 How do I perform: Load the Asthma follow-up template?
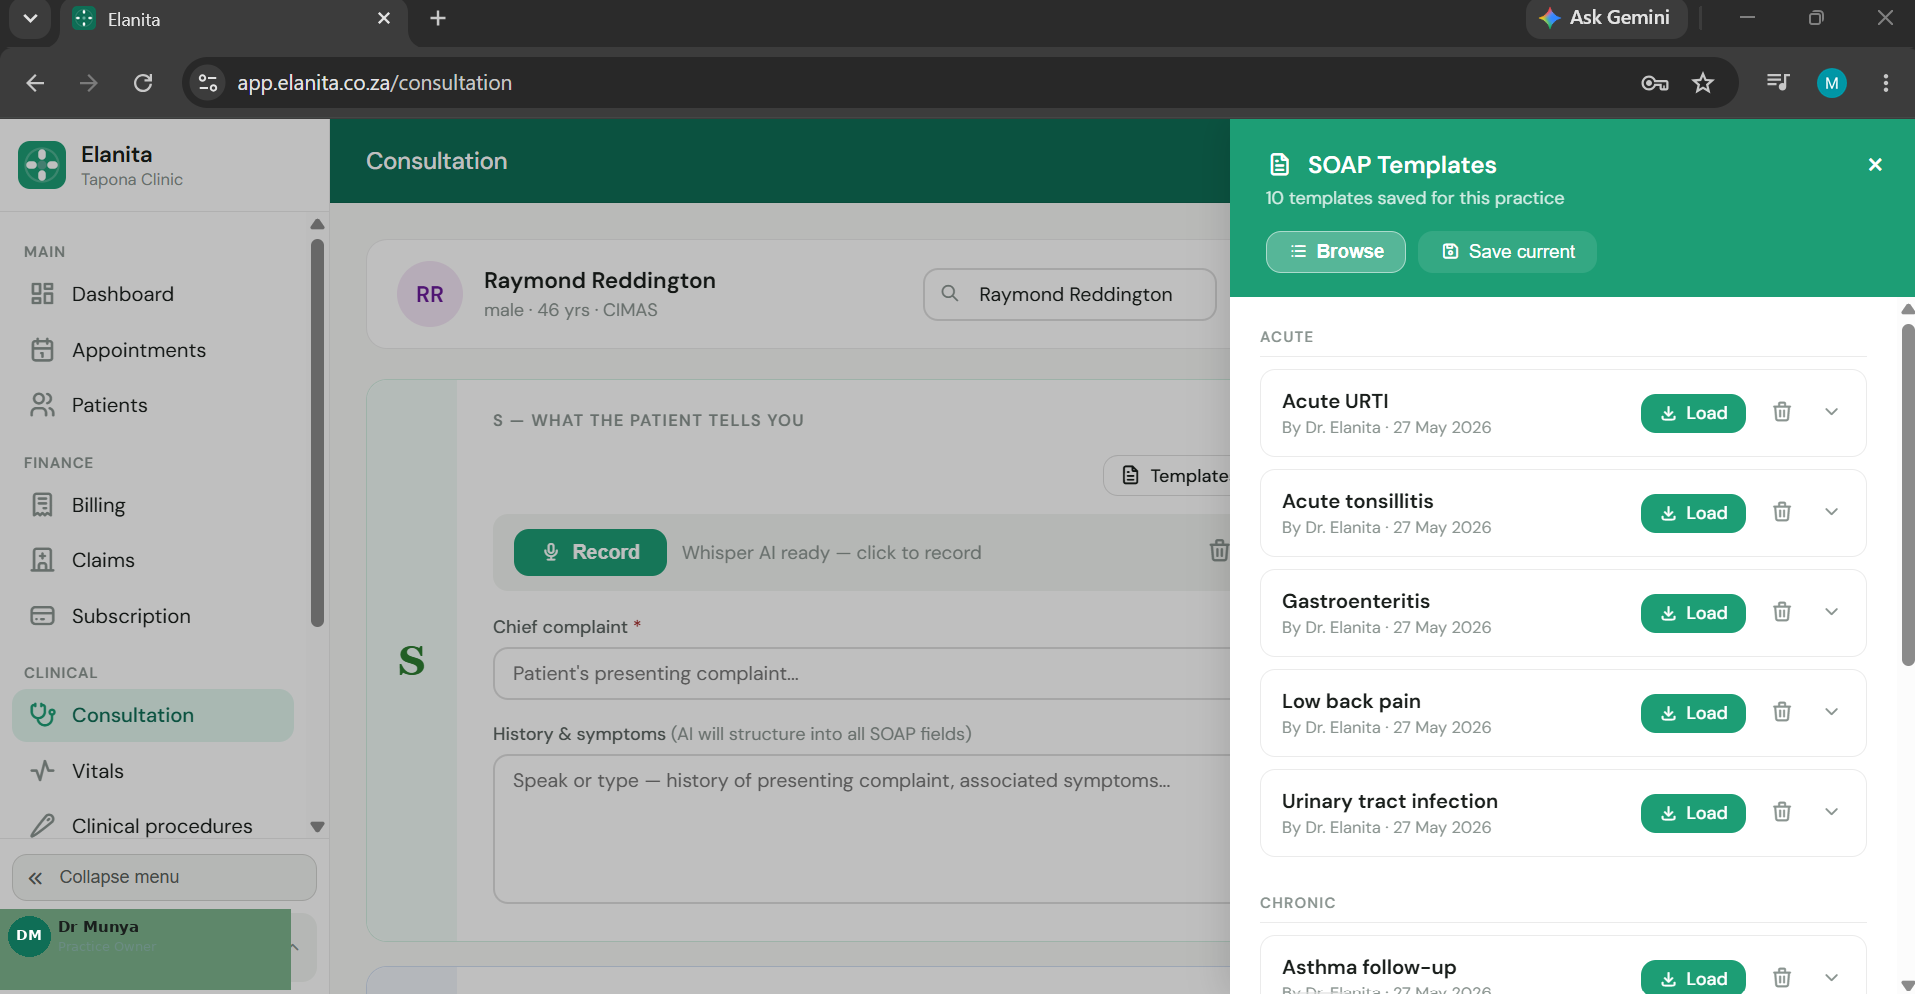click(x=1693, y=978)
